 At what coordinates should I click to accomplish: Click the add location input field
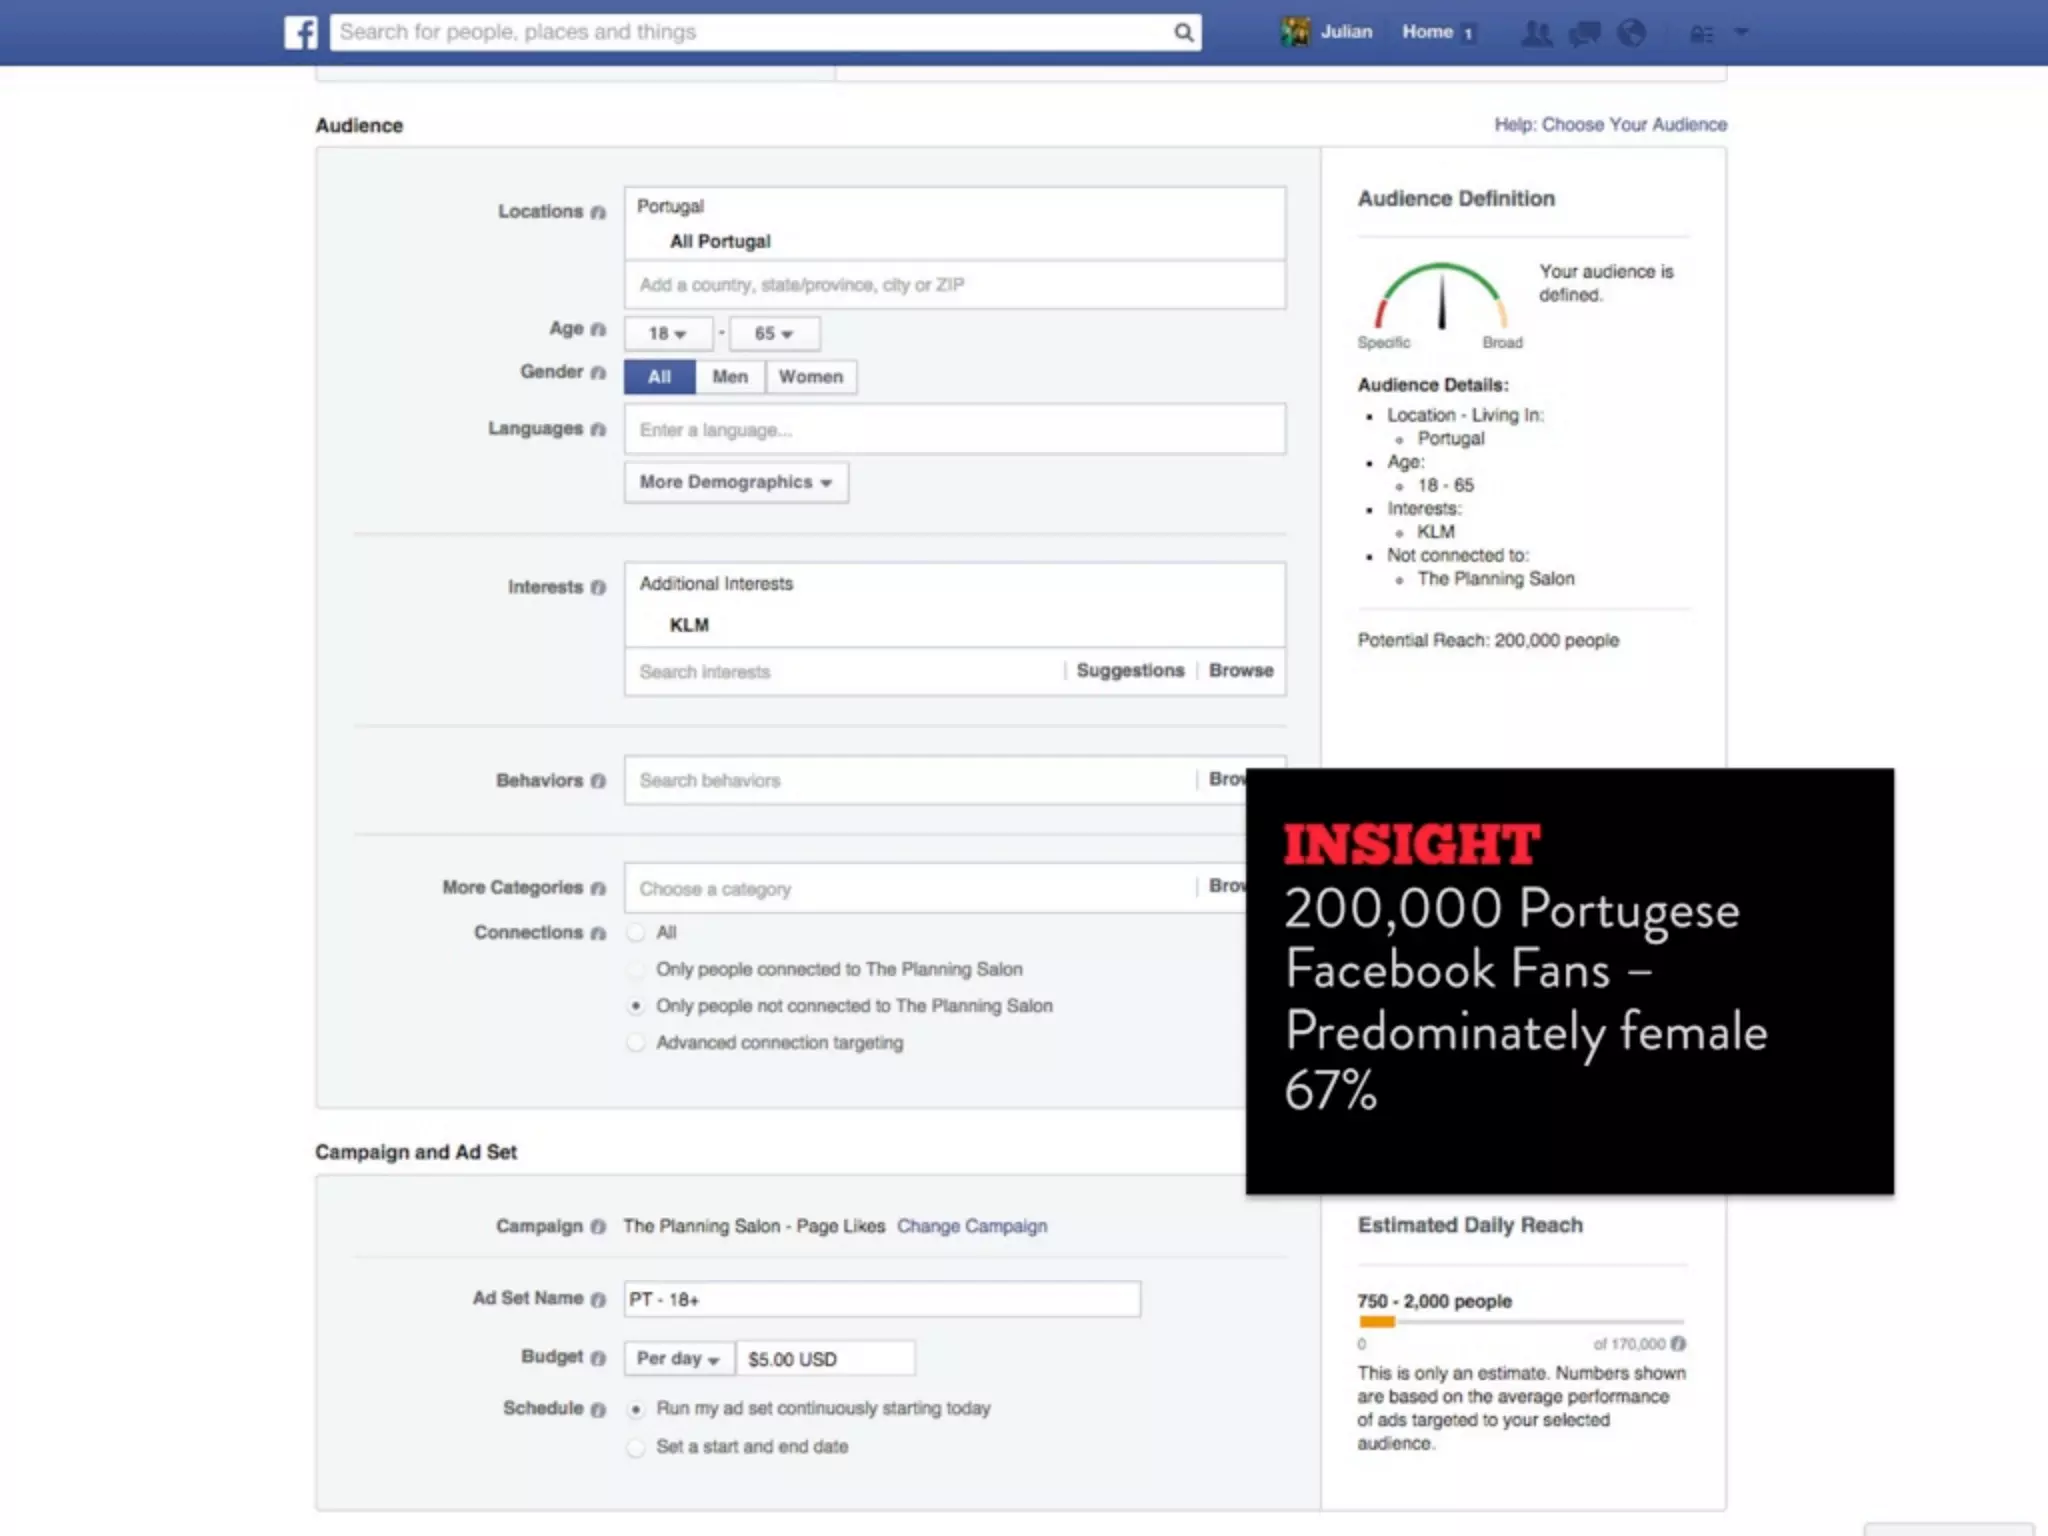[x=955, y=285]
